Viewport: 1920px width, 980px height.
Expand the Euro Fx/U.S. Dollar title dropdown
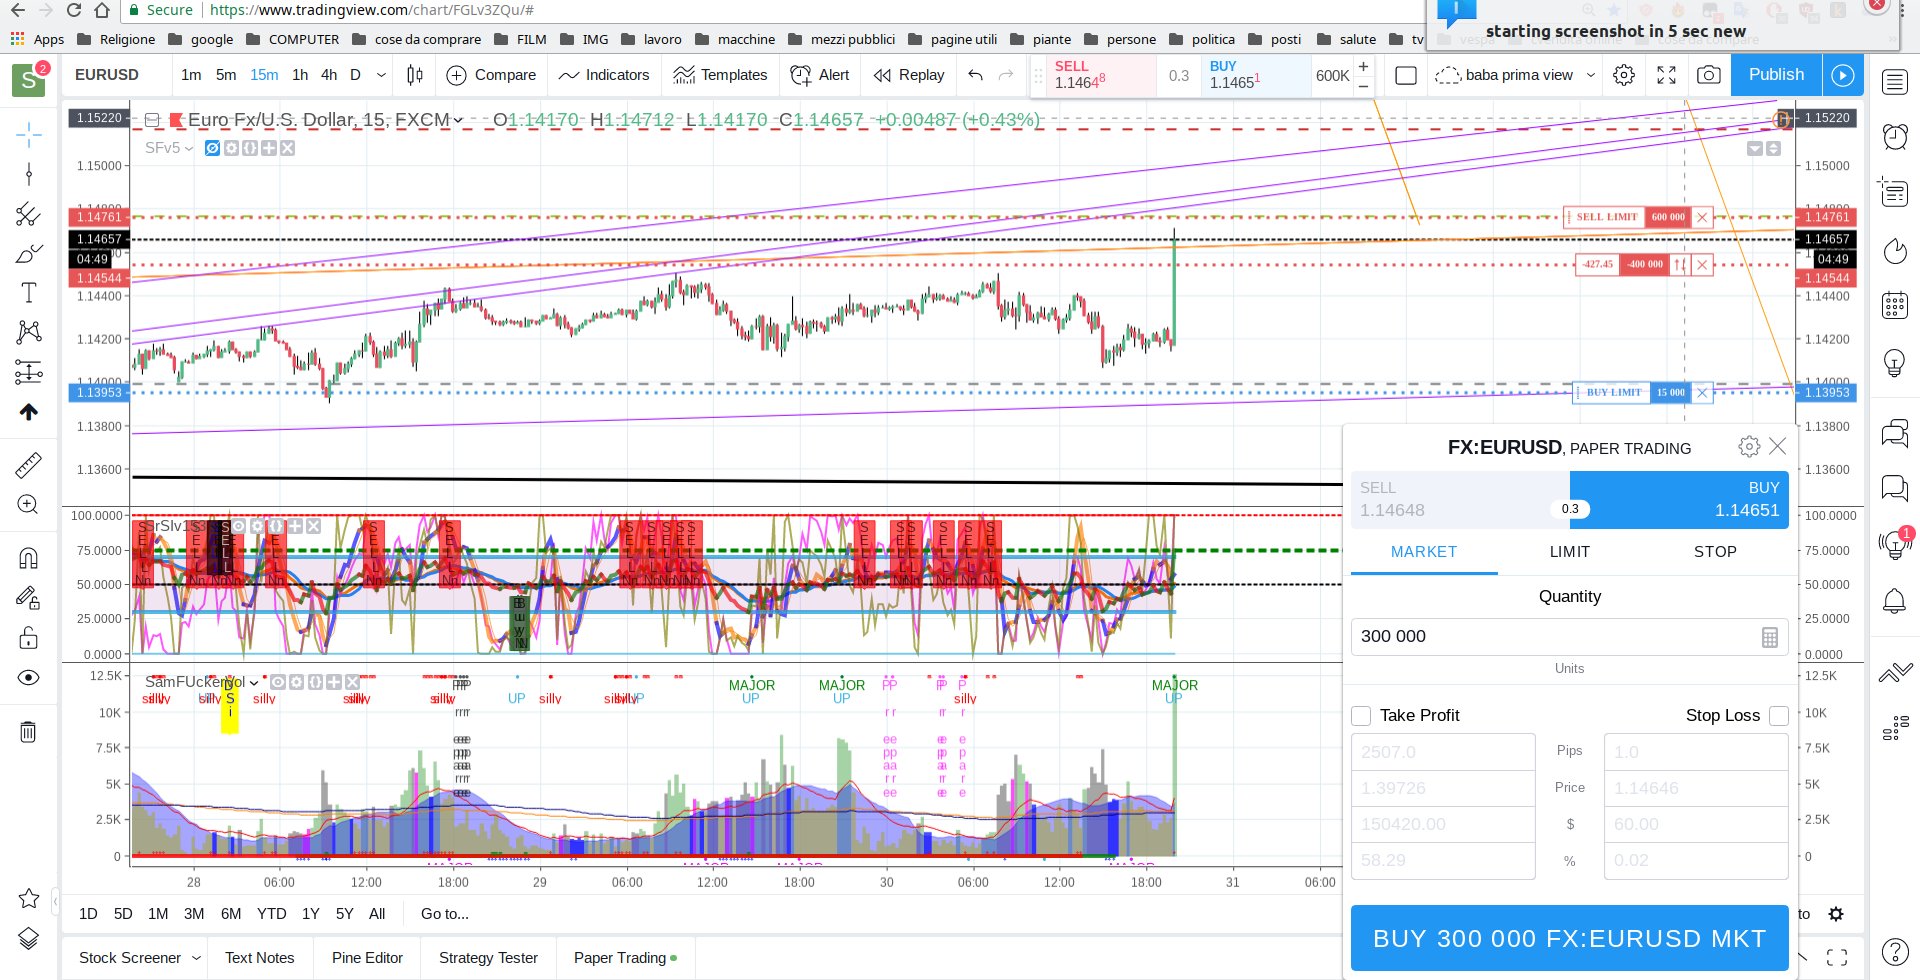click(x=458, y=120)
